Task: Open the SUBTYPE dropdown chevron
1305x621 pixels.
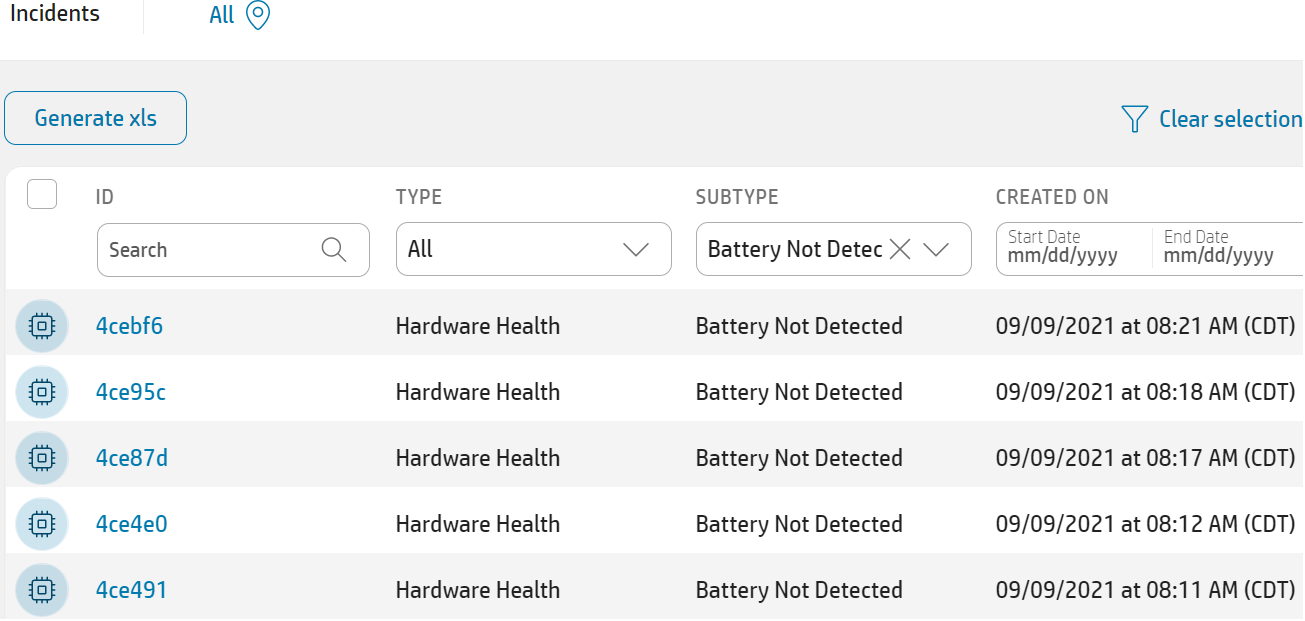Action: pos(937,249)
